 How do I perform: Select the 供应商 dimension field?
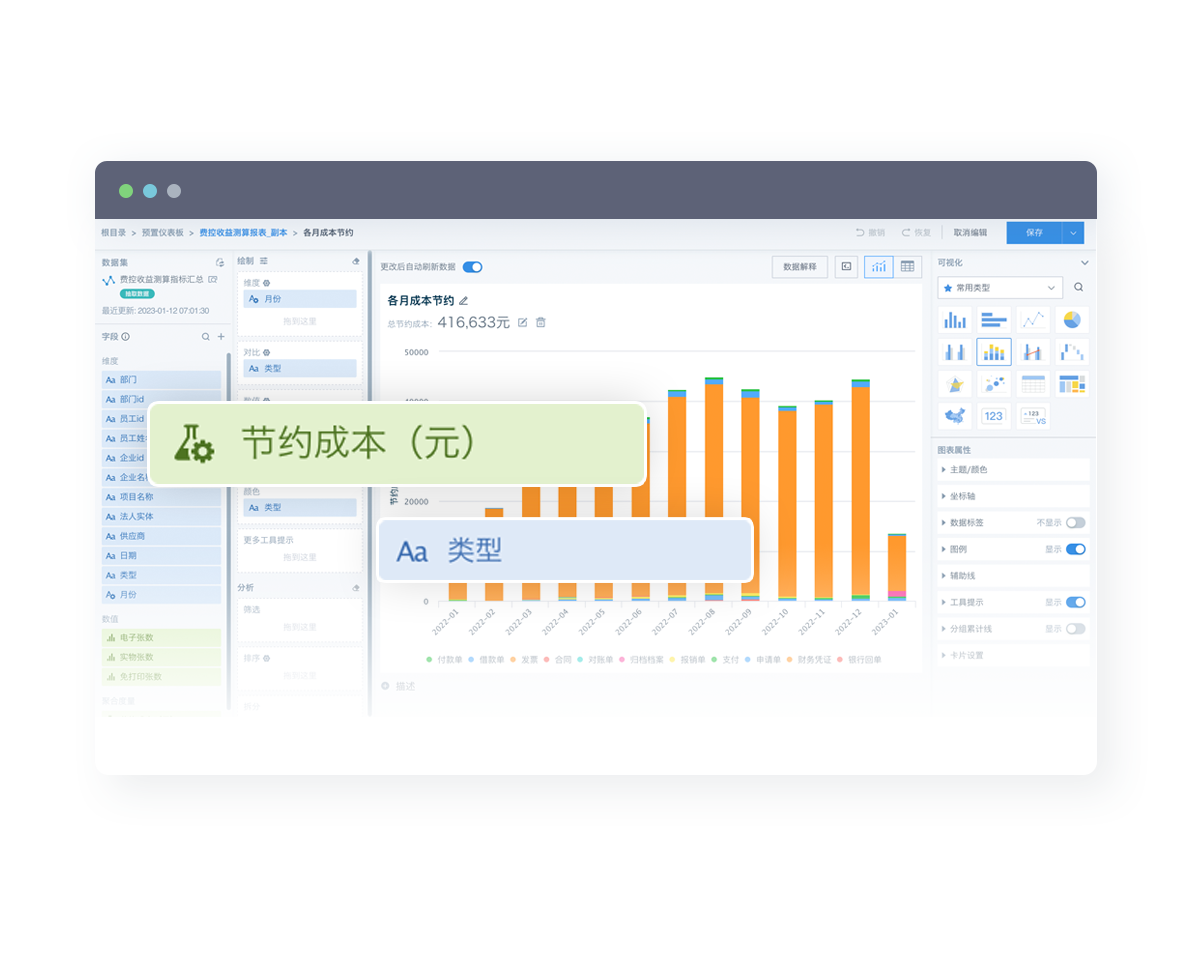pyautogui.click(x=161, y=536)
